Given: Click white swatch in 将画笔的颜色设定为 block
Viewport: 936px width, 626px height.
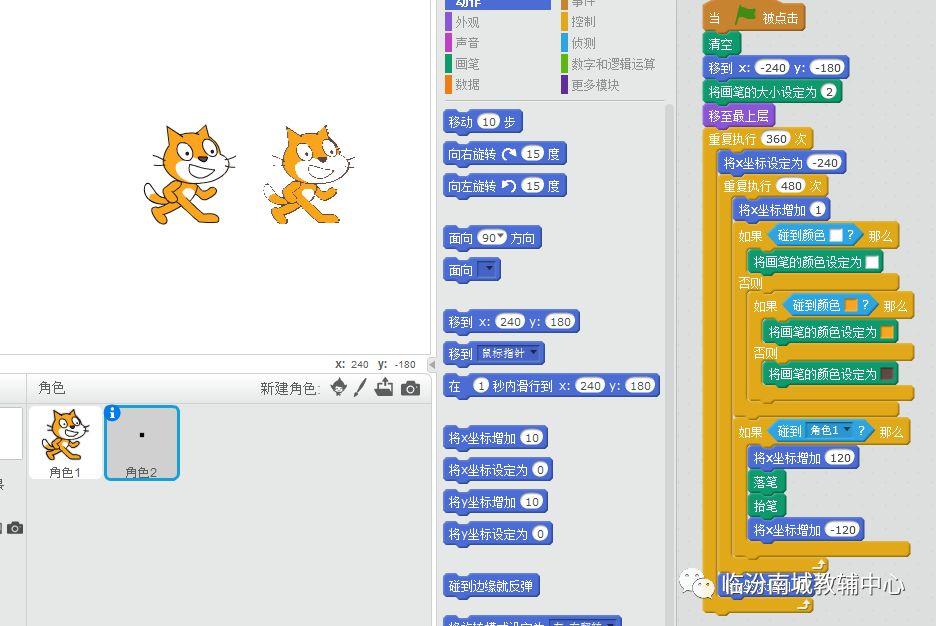Looking at the screenshot, I should (x=872, y=262).
